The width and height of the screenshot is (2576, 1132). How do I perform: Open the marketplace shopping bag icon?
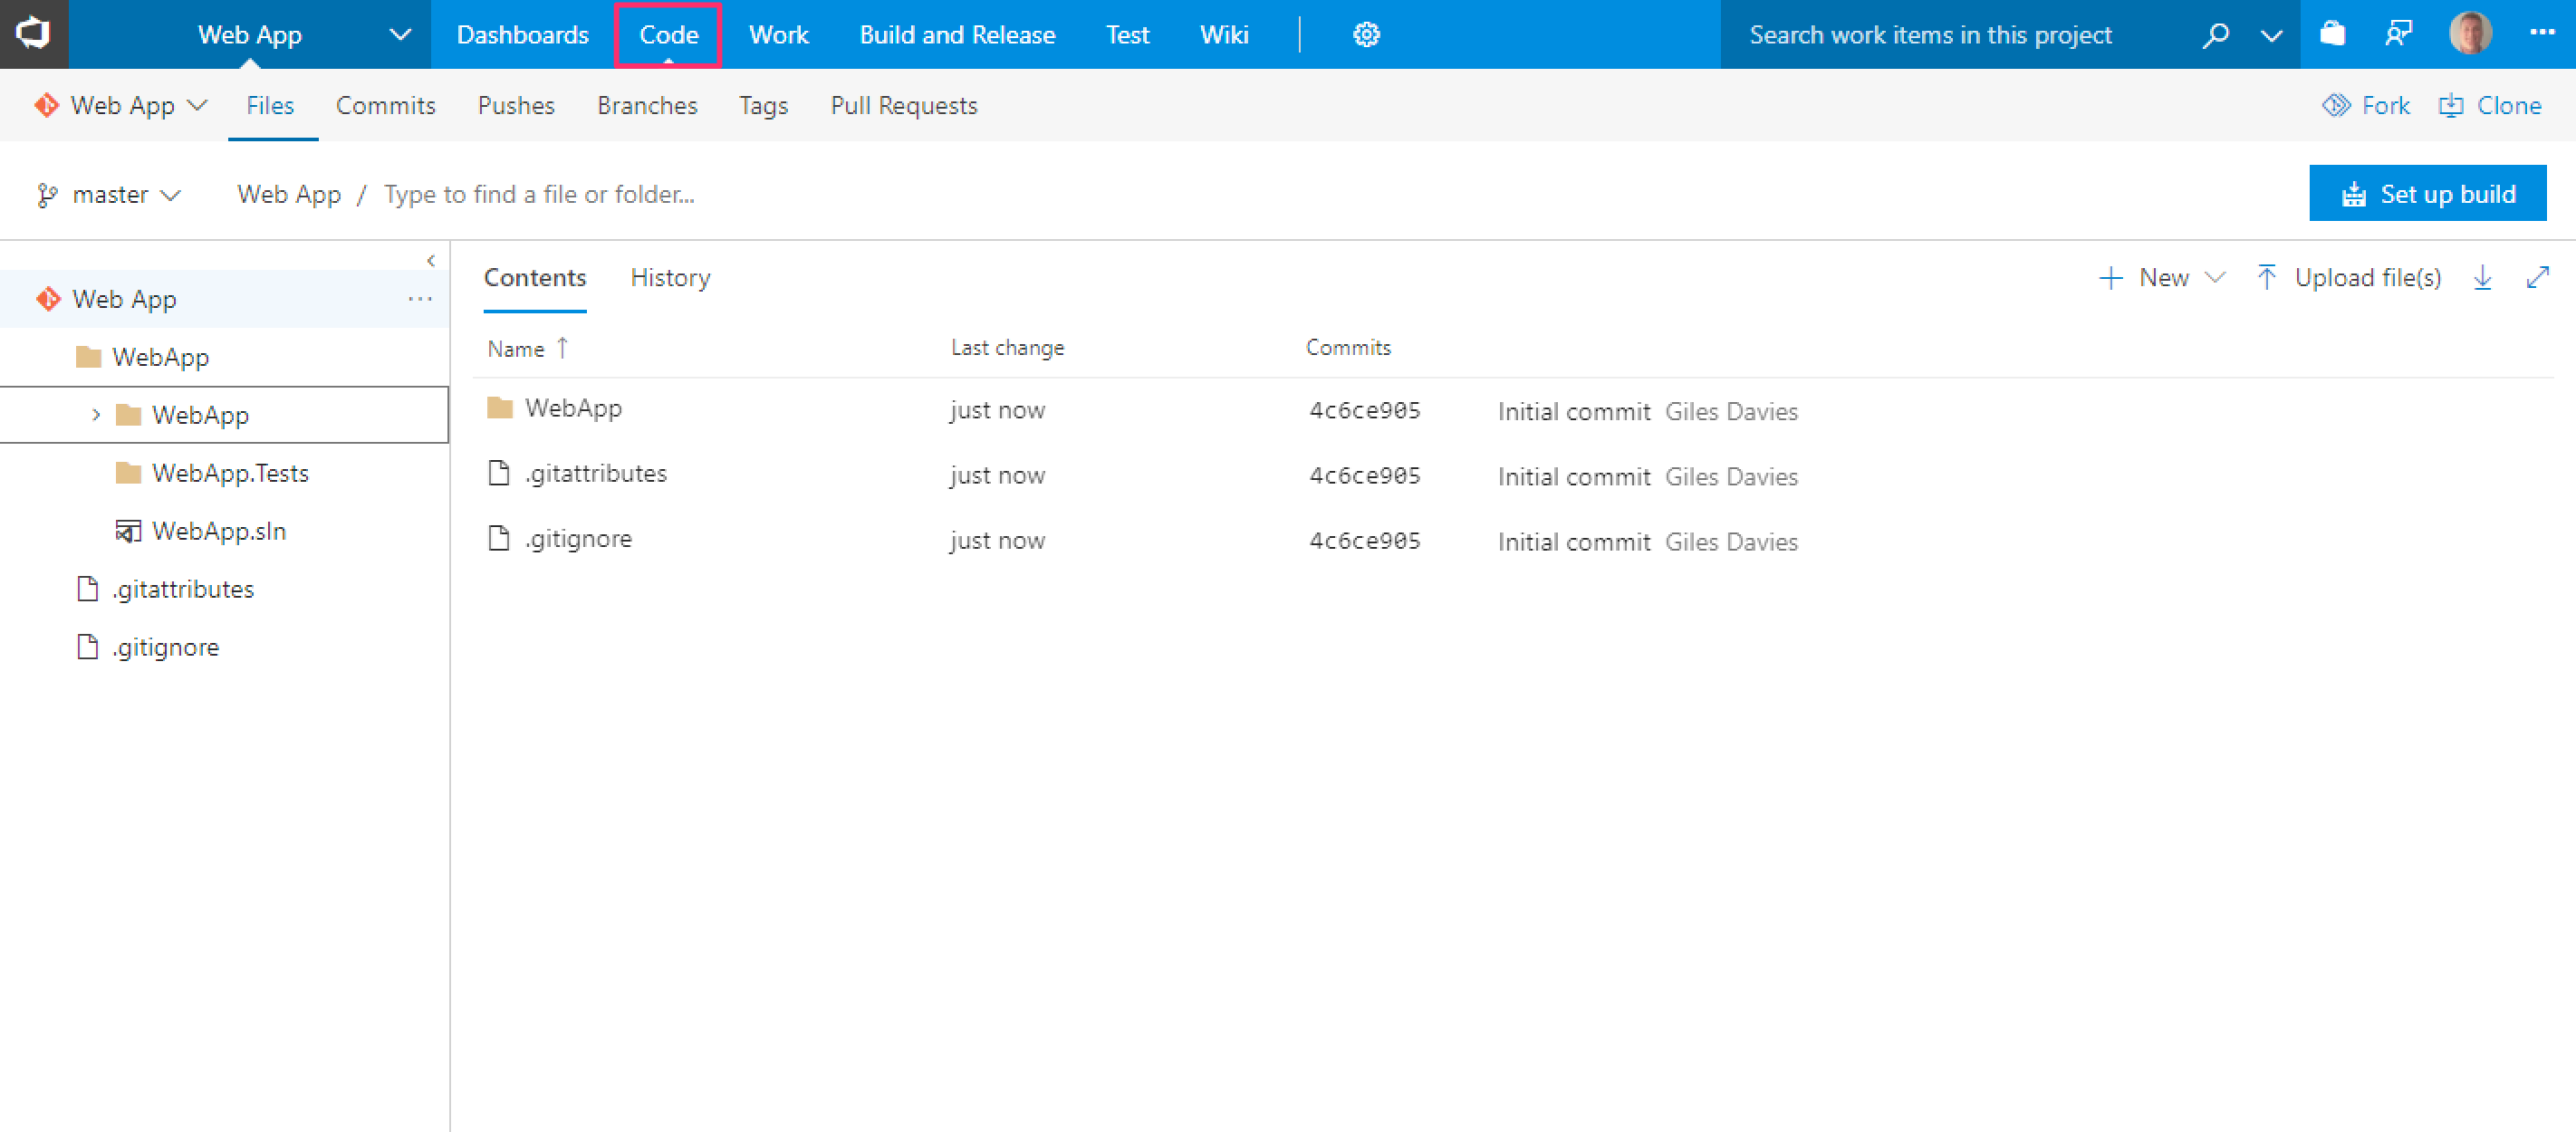(2332, 35)
